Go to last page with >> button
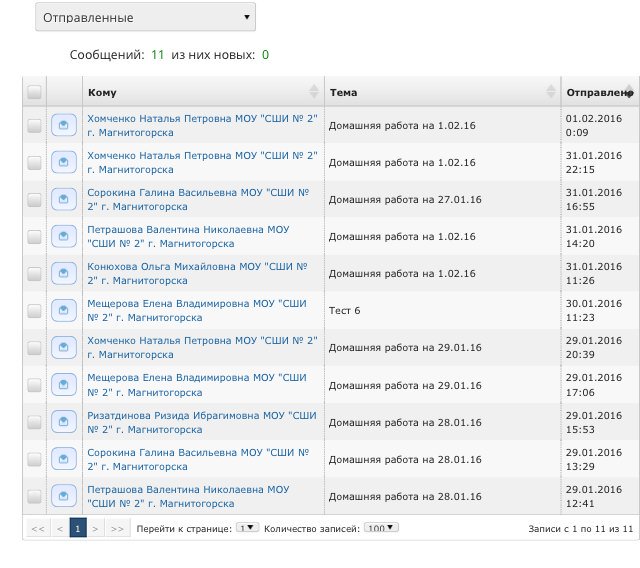The image size is (640, 568). (118, 528)
